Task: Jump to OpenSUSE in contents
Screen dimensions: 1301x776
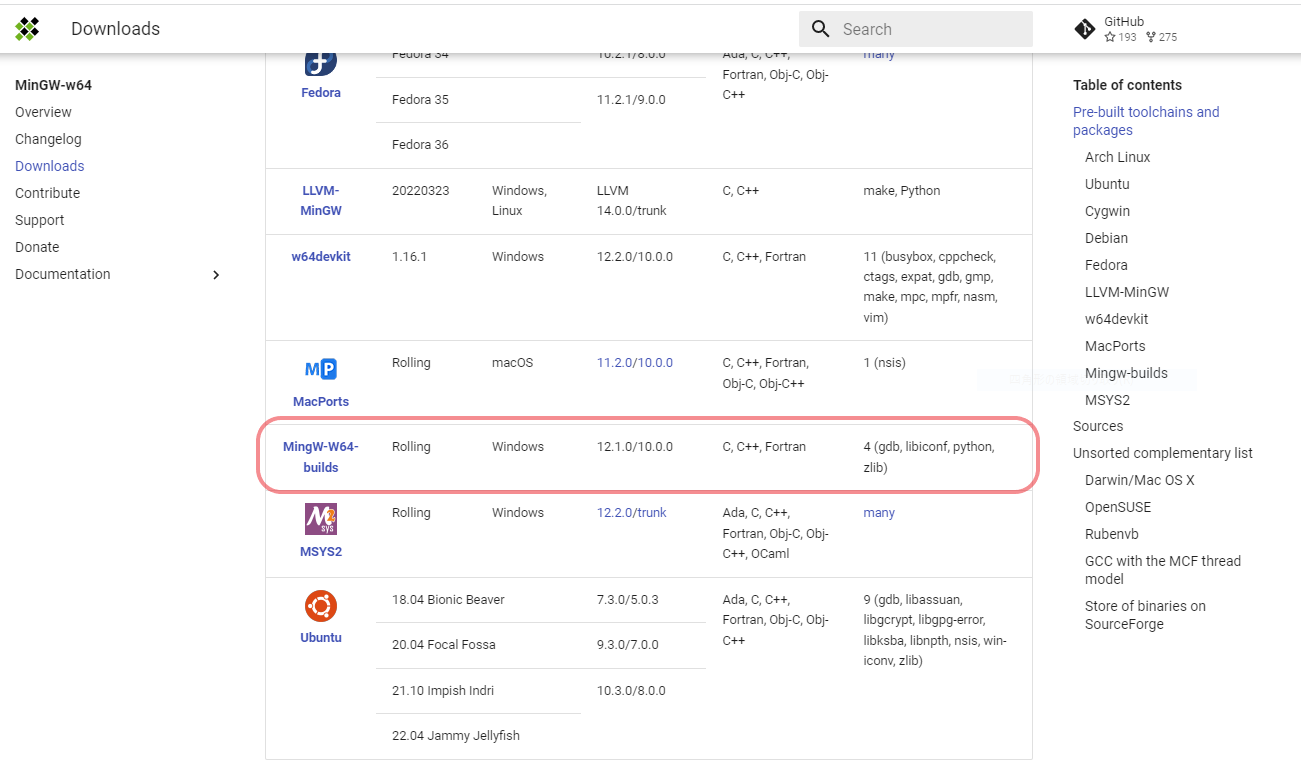Action: click(x=1118, y=507)
